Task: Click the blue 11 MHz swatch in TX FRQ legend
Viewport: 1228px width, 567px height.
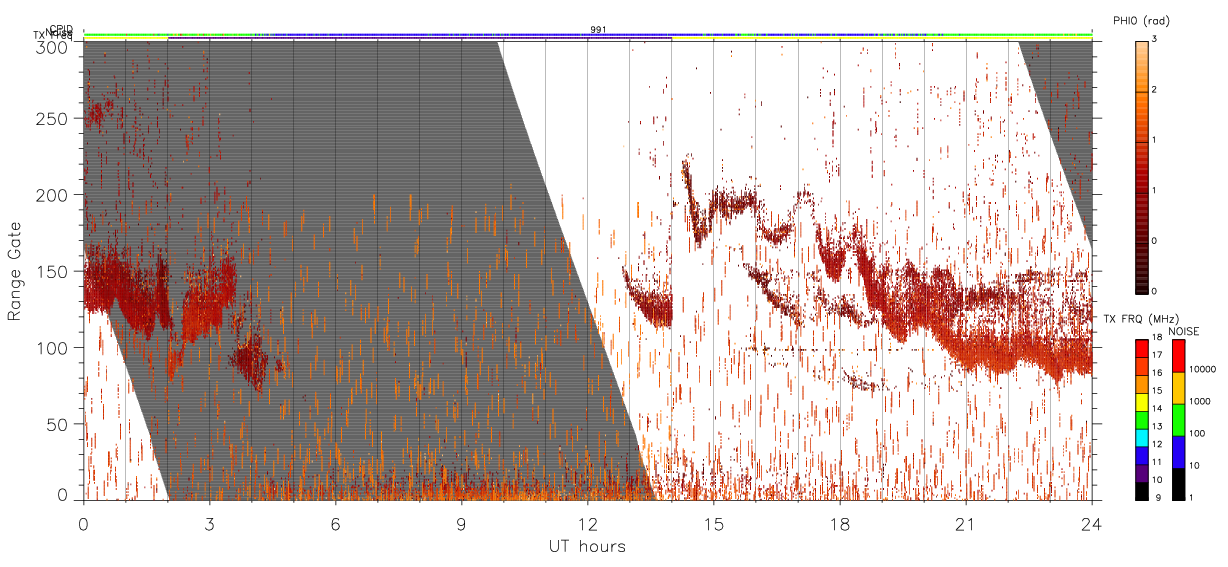Action: coord(1140,455)
